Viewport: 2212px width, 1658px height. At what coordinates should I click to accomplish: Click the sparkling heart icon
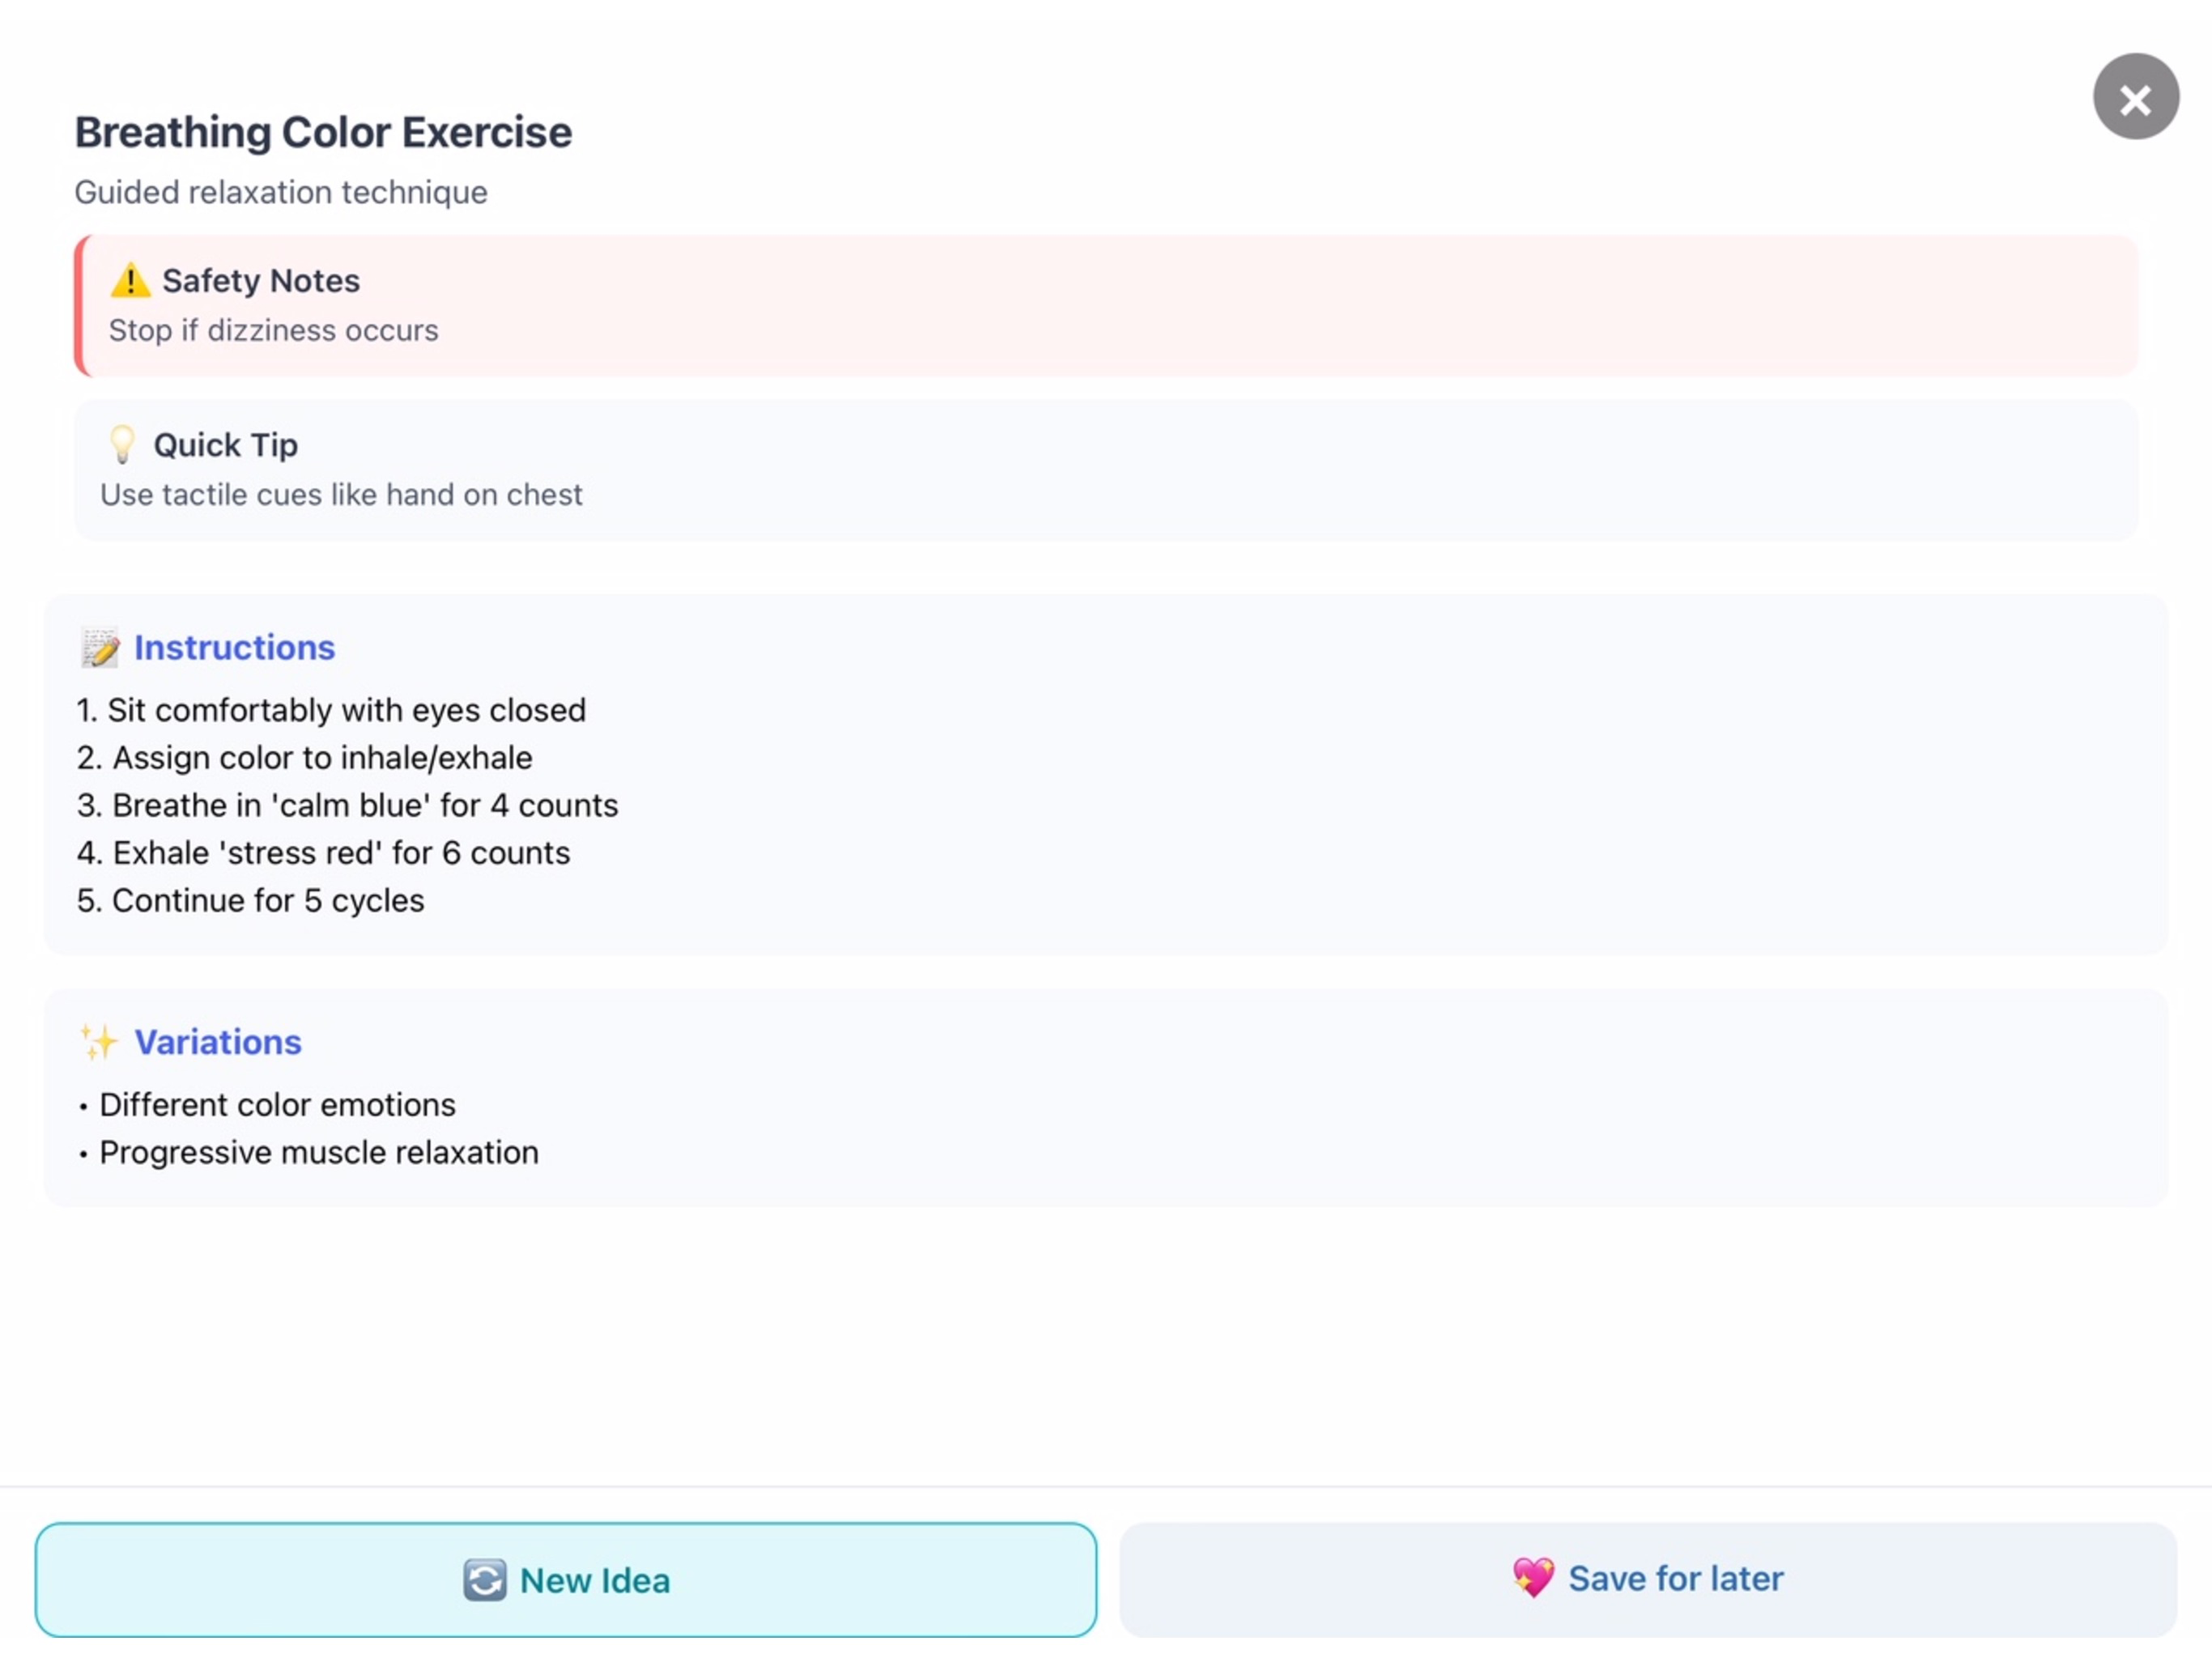point(1533,1577)
